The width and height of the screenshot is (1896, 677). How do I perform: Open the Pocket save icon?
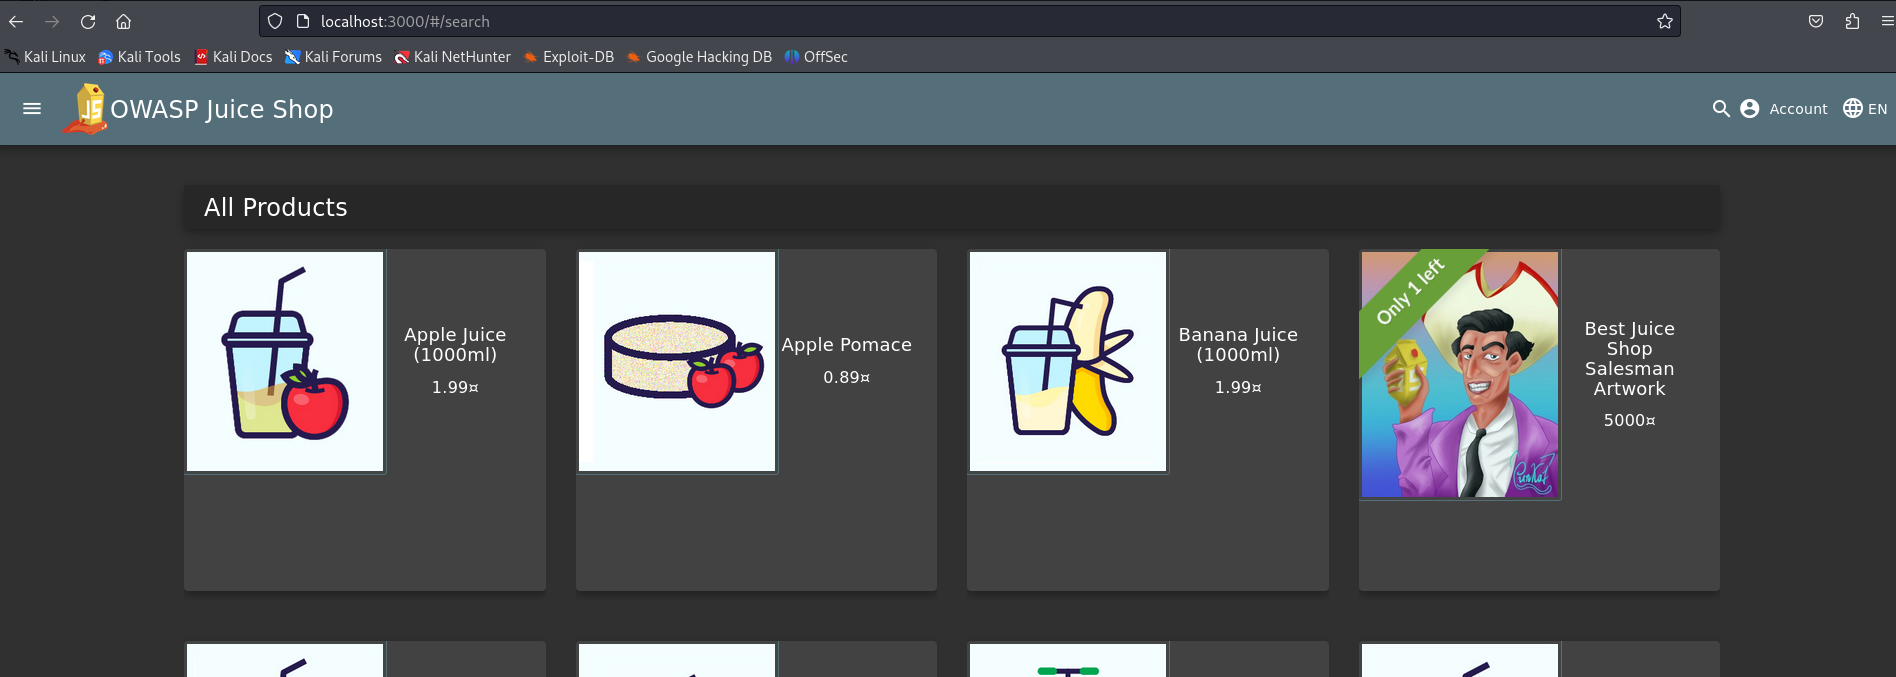point(1816,22)
